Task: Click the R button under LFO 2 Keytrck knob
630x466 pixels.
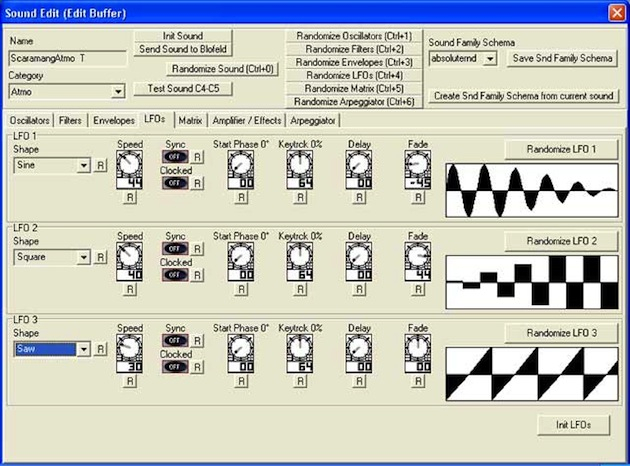Action: [x=300, y=289]
